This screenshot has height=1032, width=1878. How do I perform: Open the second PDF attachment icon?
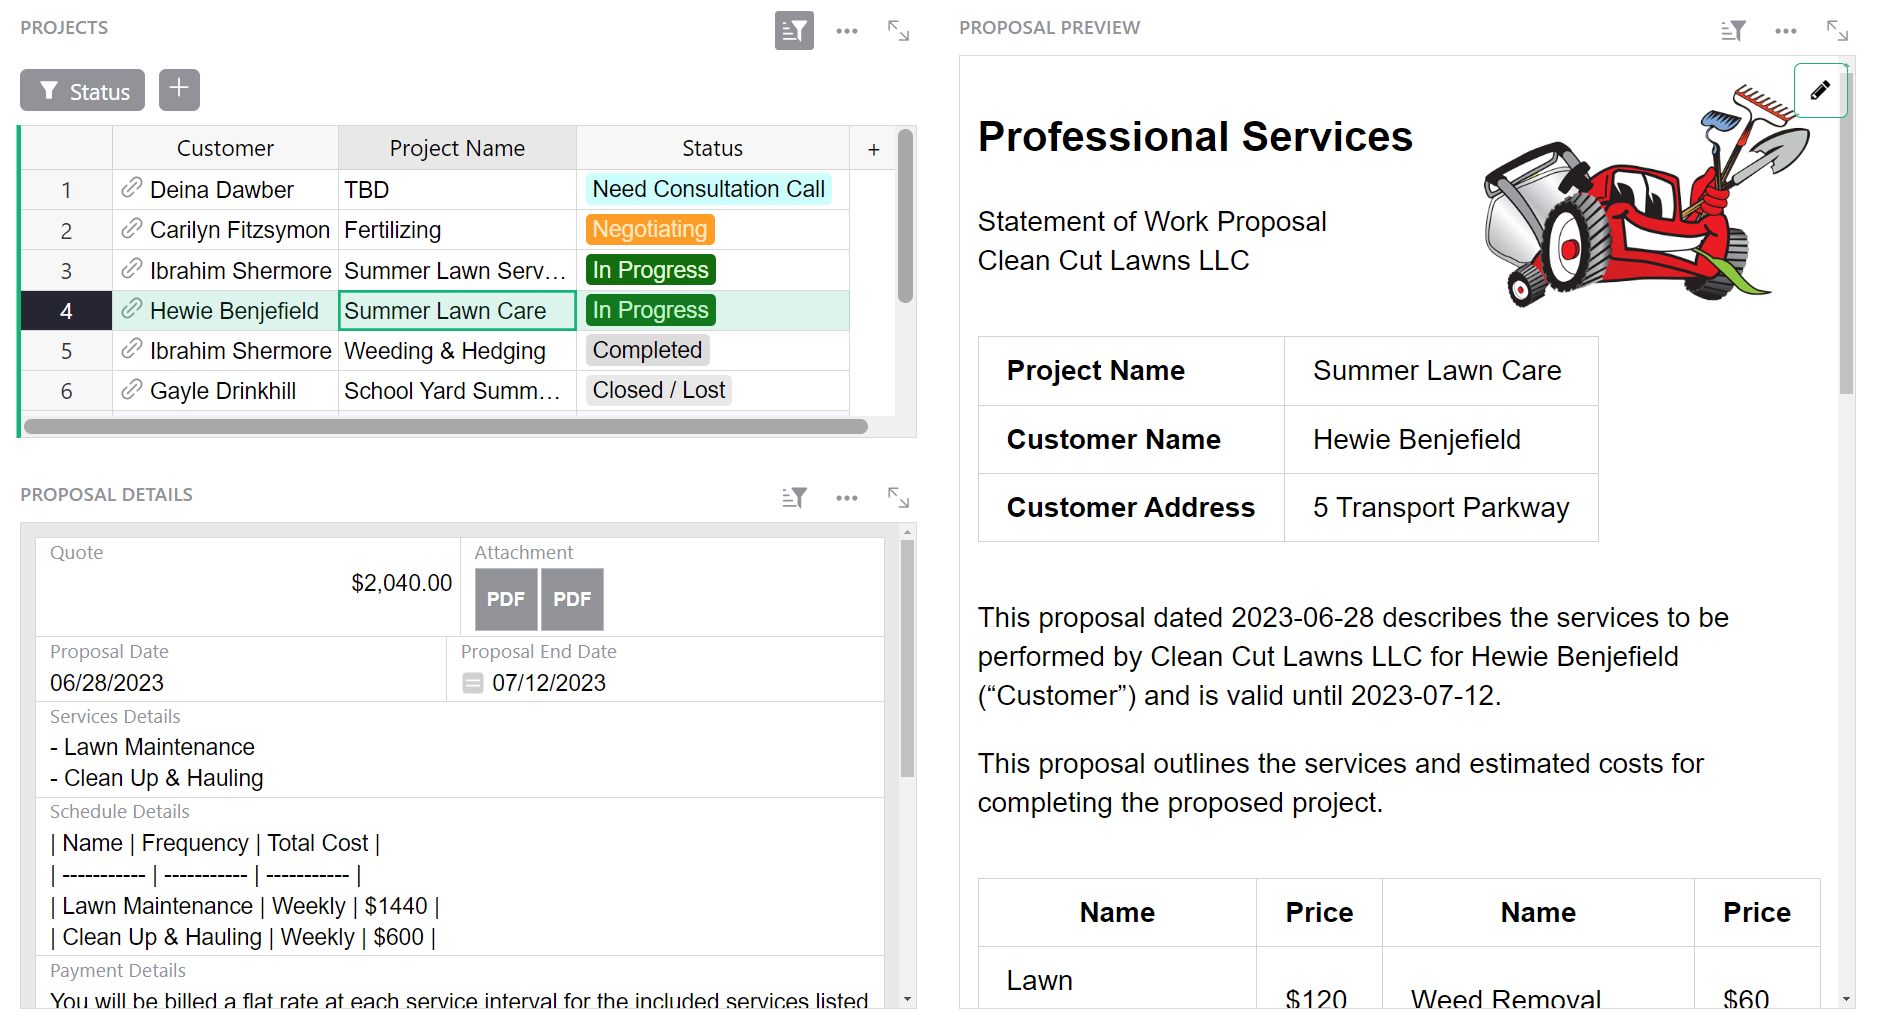tap(572, 599)
